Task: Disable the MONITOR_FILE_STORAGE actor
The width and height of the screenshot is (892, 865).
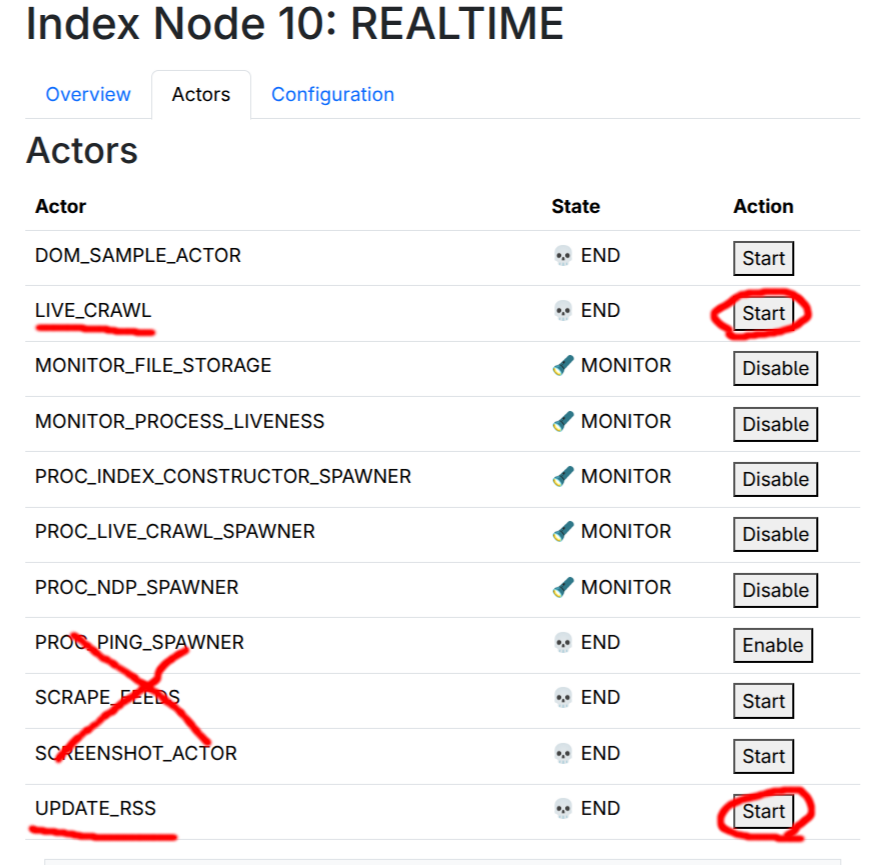Action: tap(775, 368)
